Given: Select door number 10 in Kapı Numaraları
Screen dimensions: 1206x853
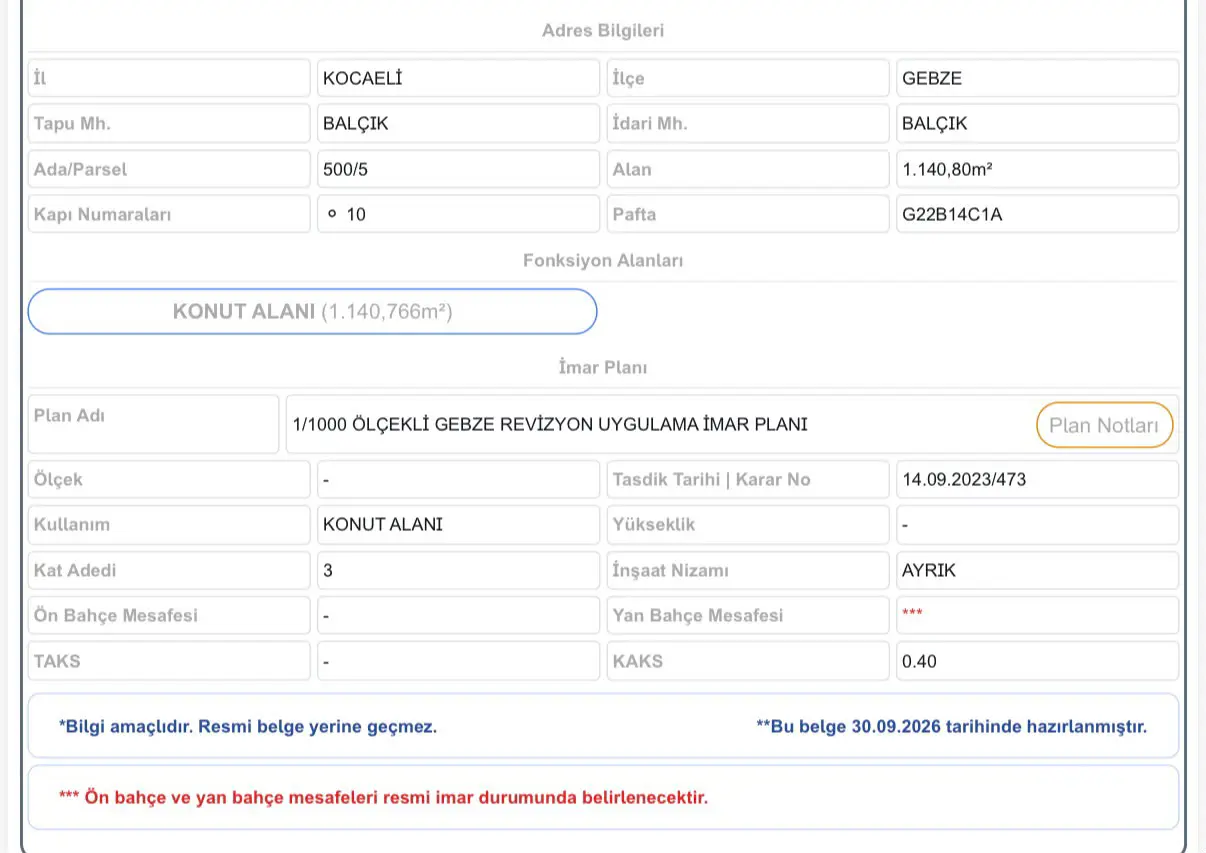Looking at the screenshot, I should 356,214.
